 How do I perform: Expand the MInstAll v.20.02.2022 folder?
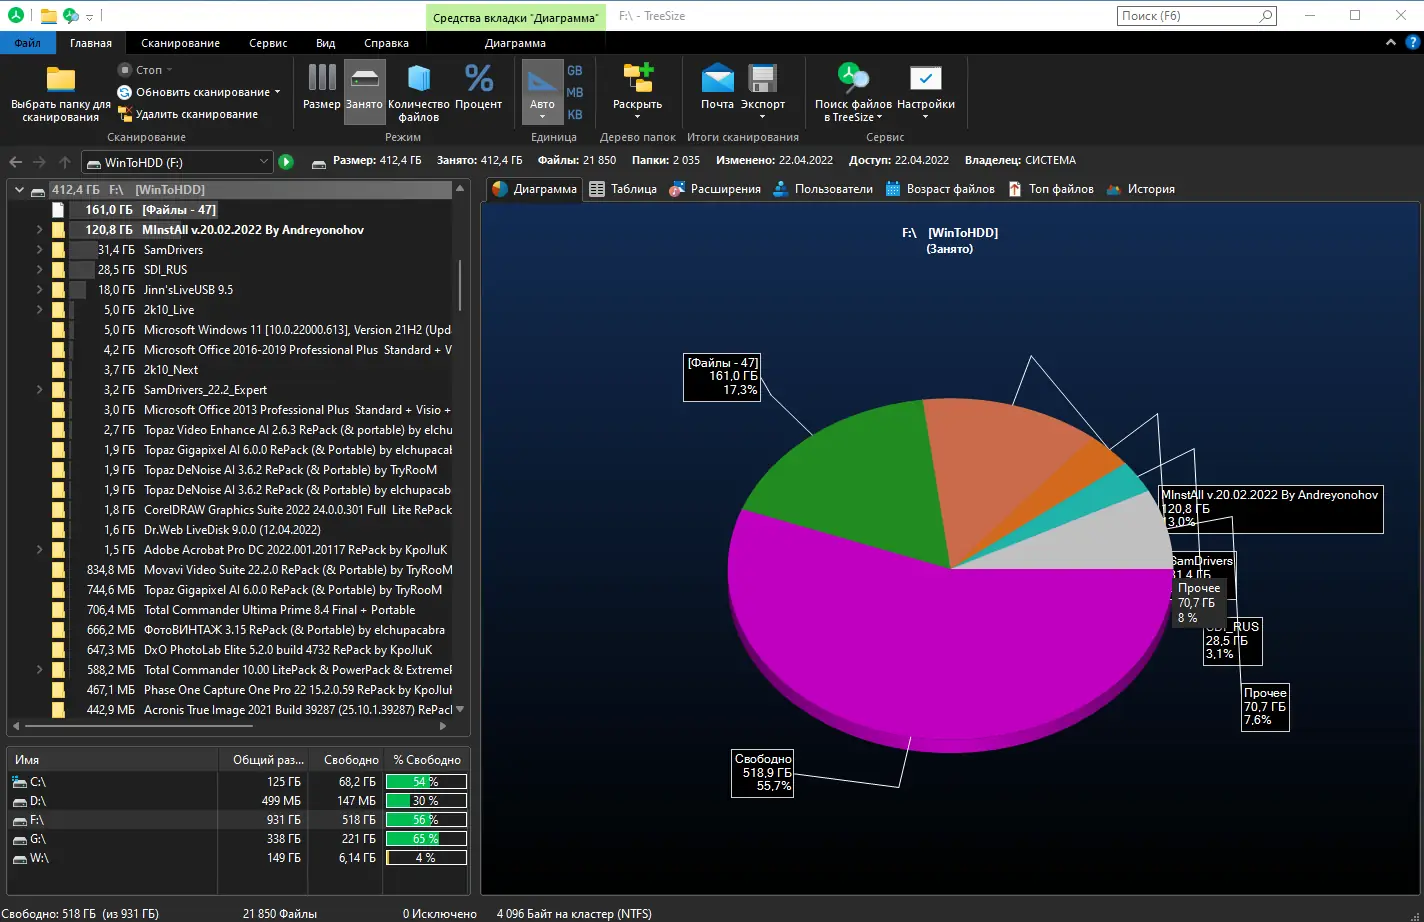pos(39,230)
